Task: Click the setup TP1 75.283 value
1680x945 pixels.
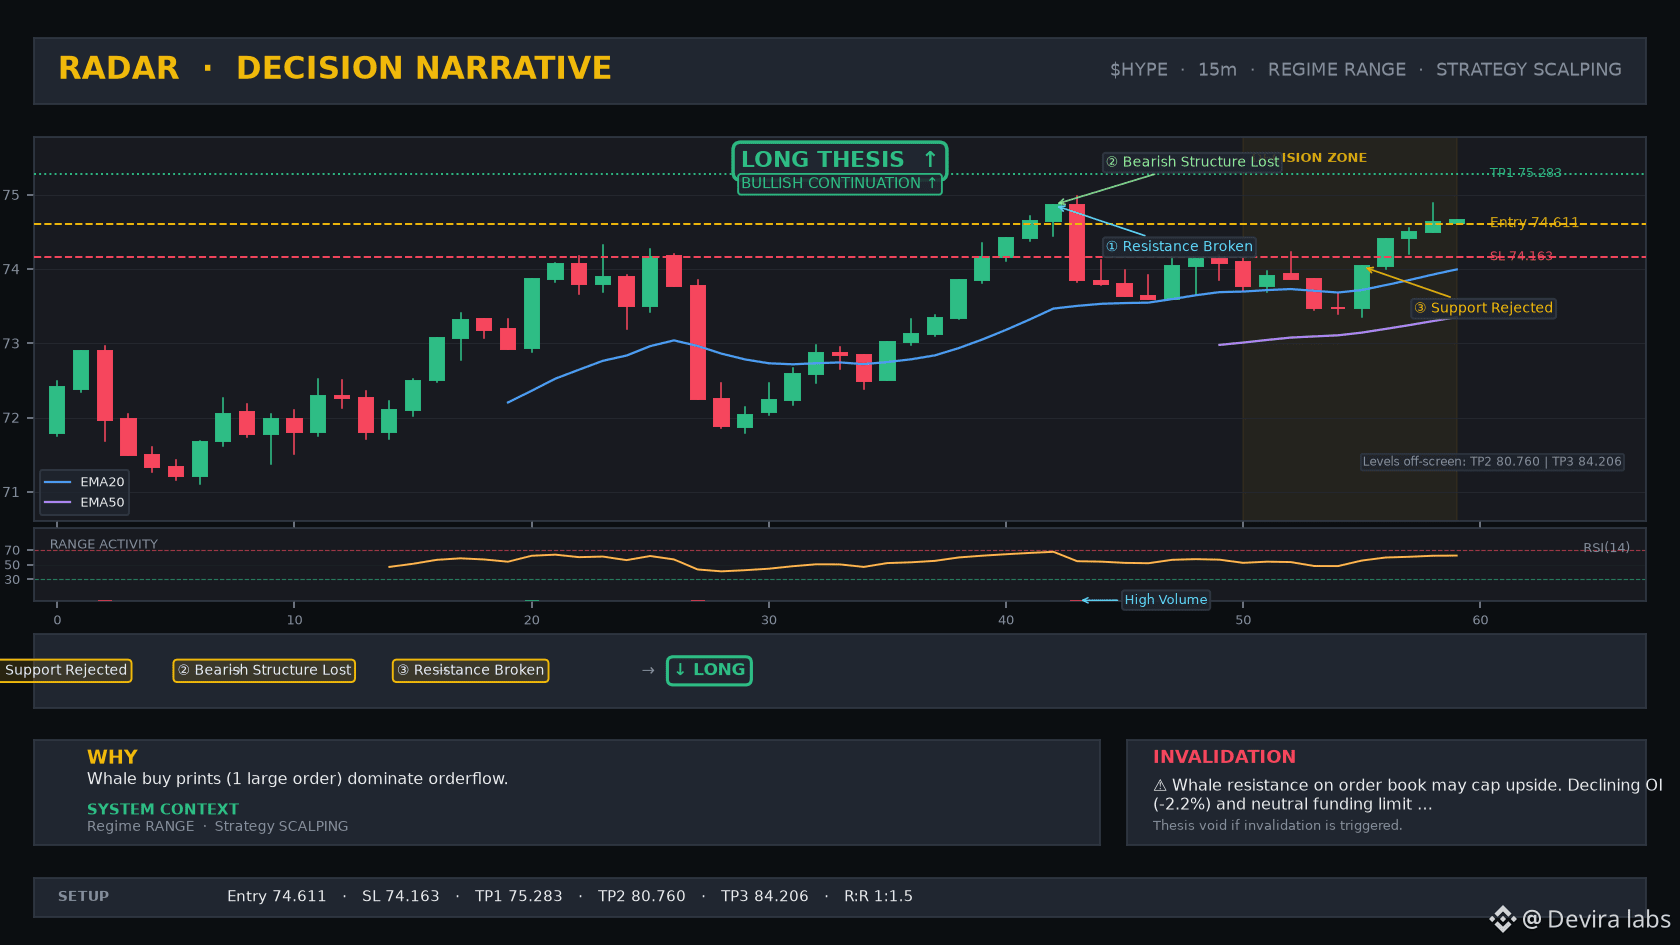Action: click(x=518, y=896)
